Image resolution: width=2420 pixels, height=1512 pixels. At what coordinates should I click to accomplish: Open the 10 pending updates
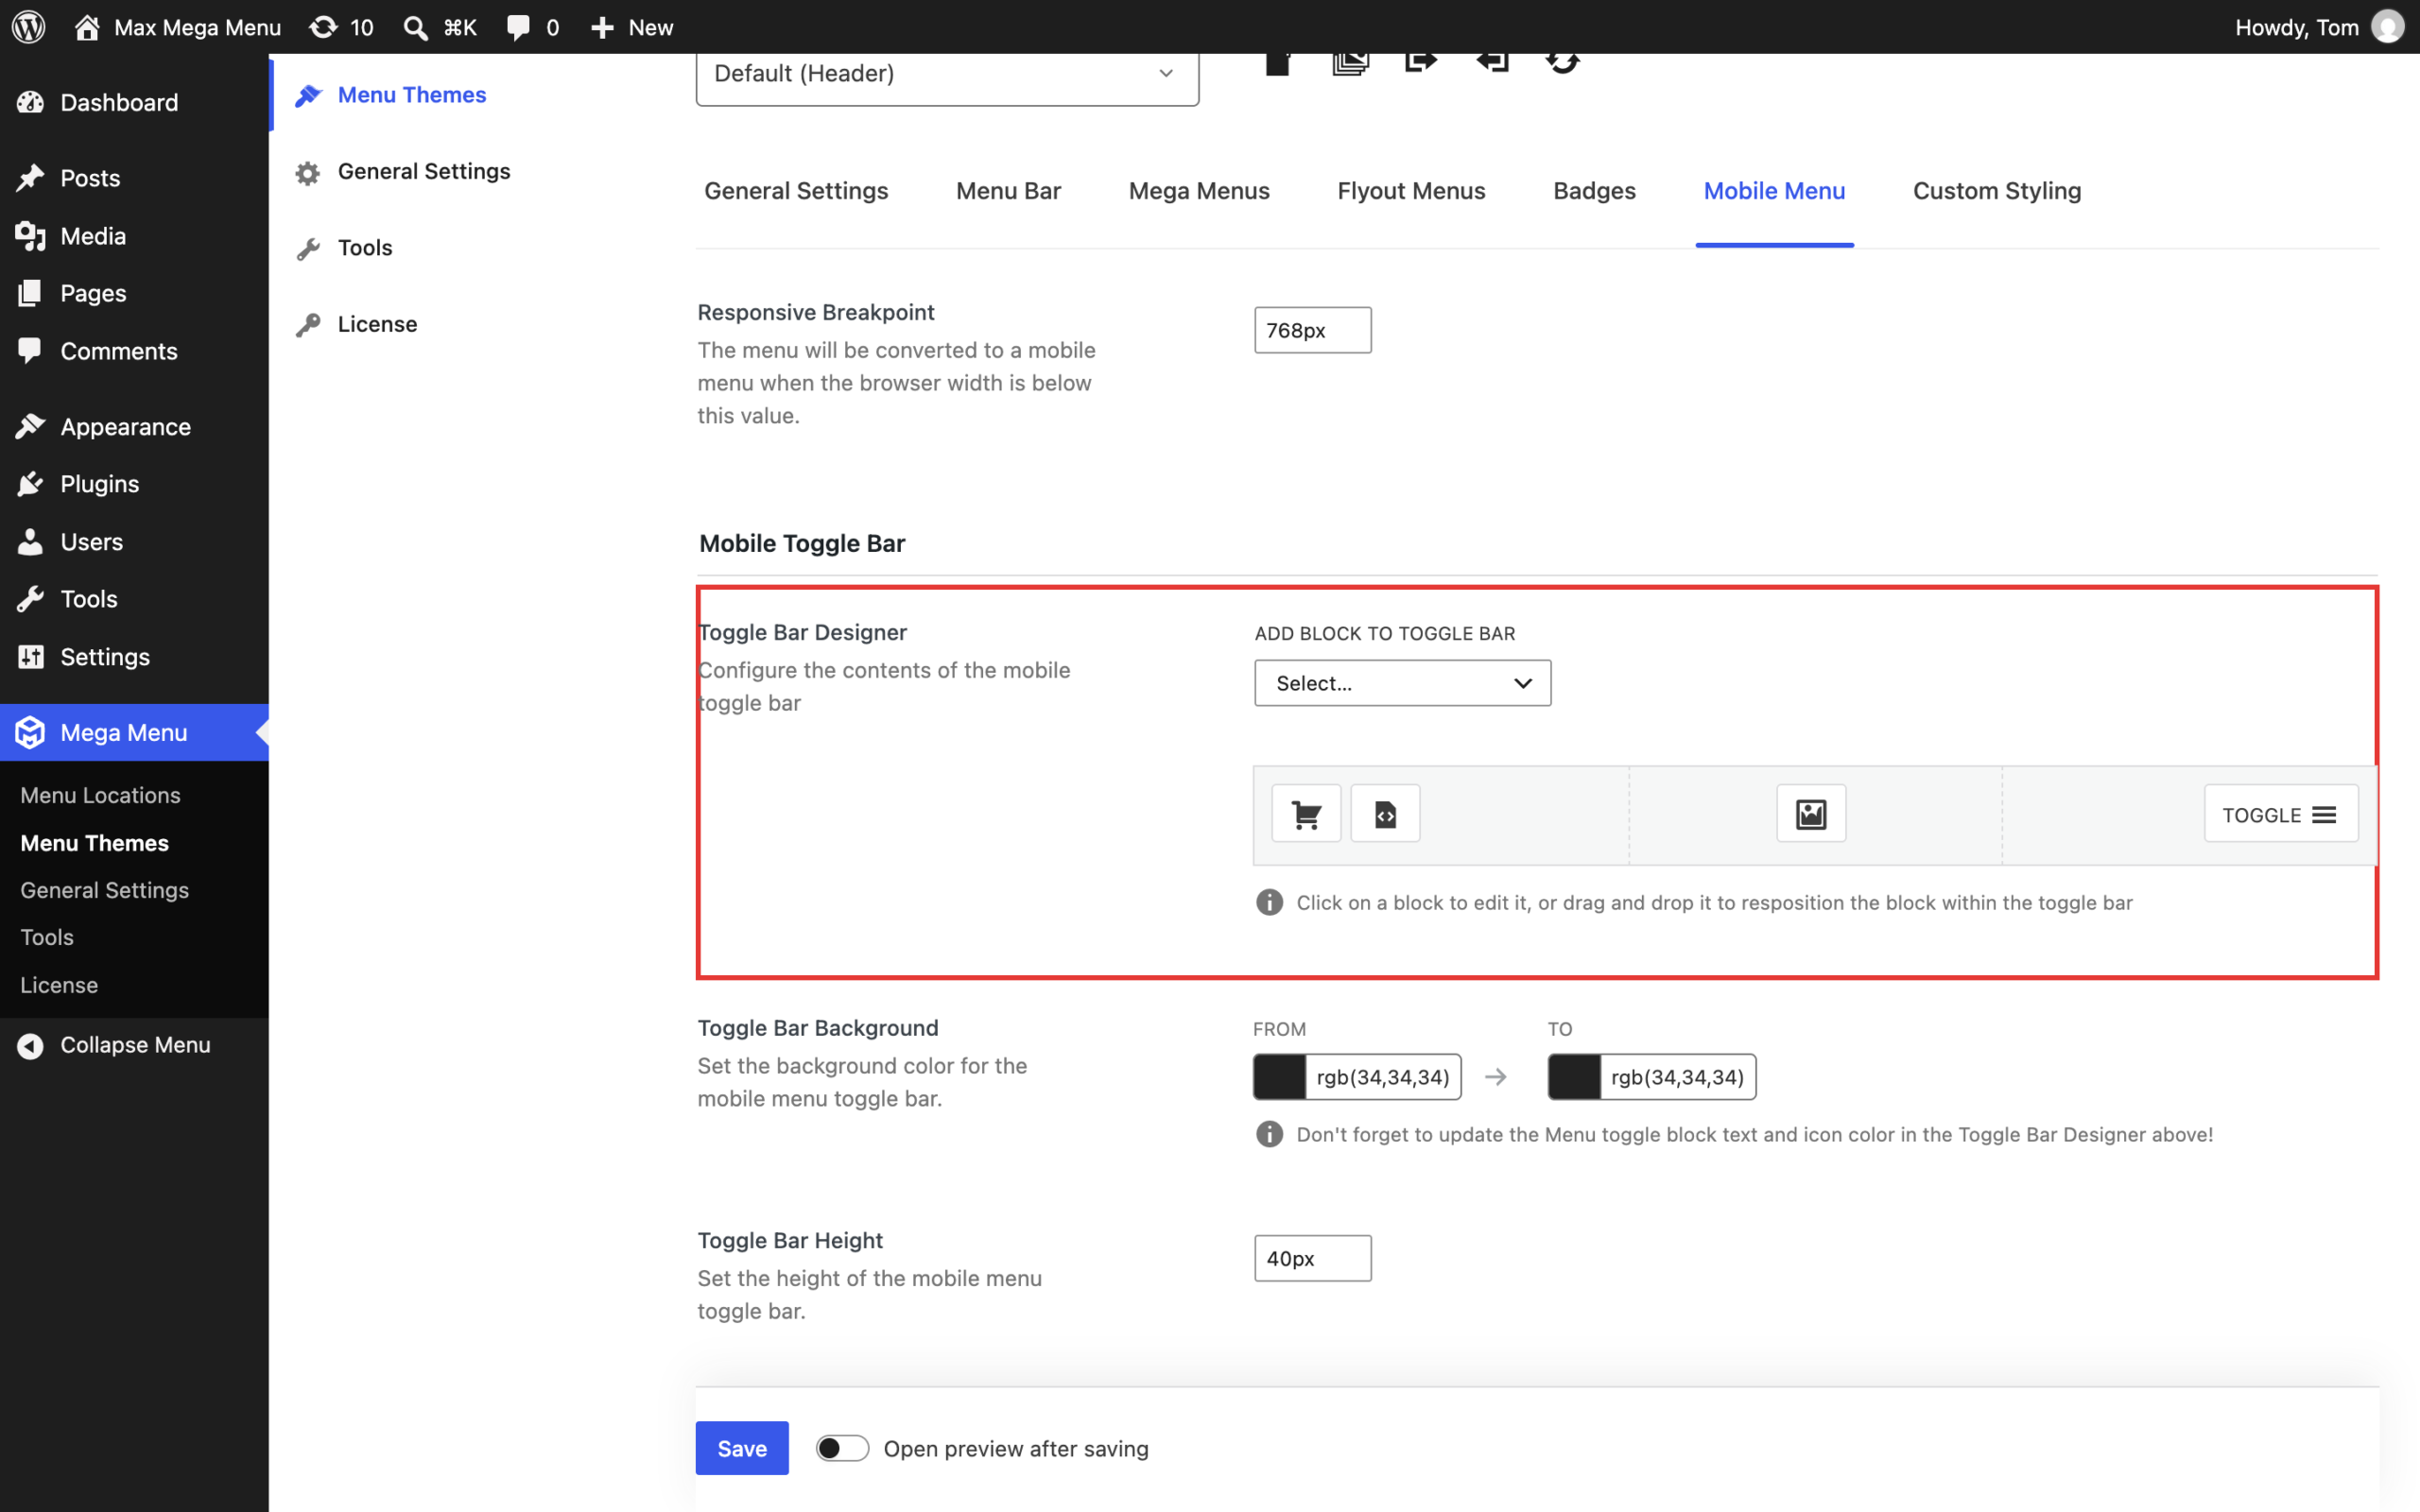[341, 27]
